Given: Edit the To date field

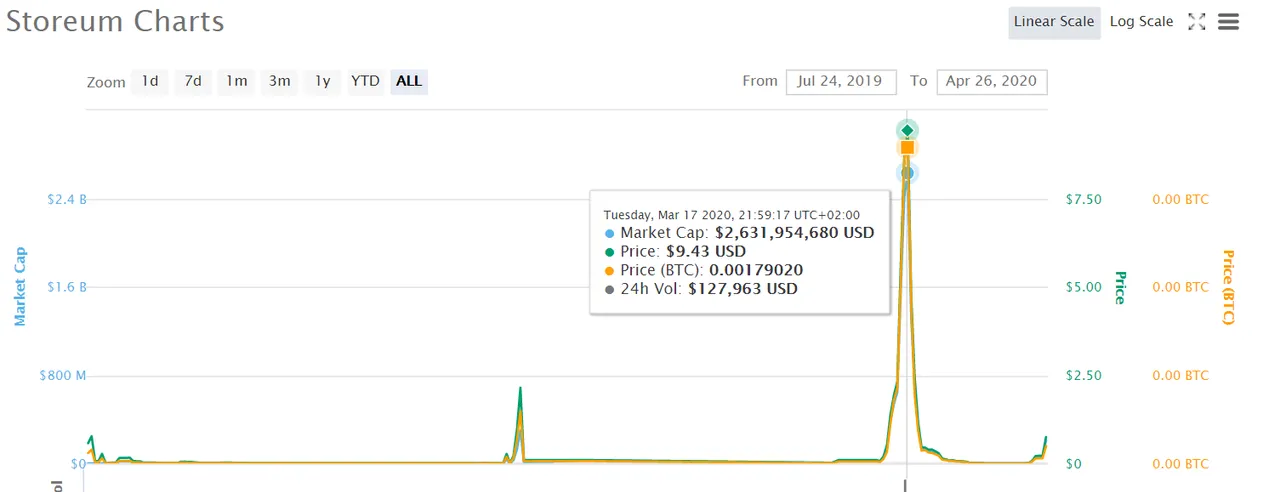Looking at the screenshot, I should tap(992, 81).
